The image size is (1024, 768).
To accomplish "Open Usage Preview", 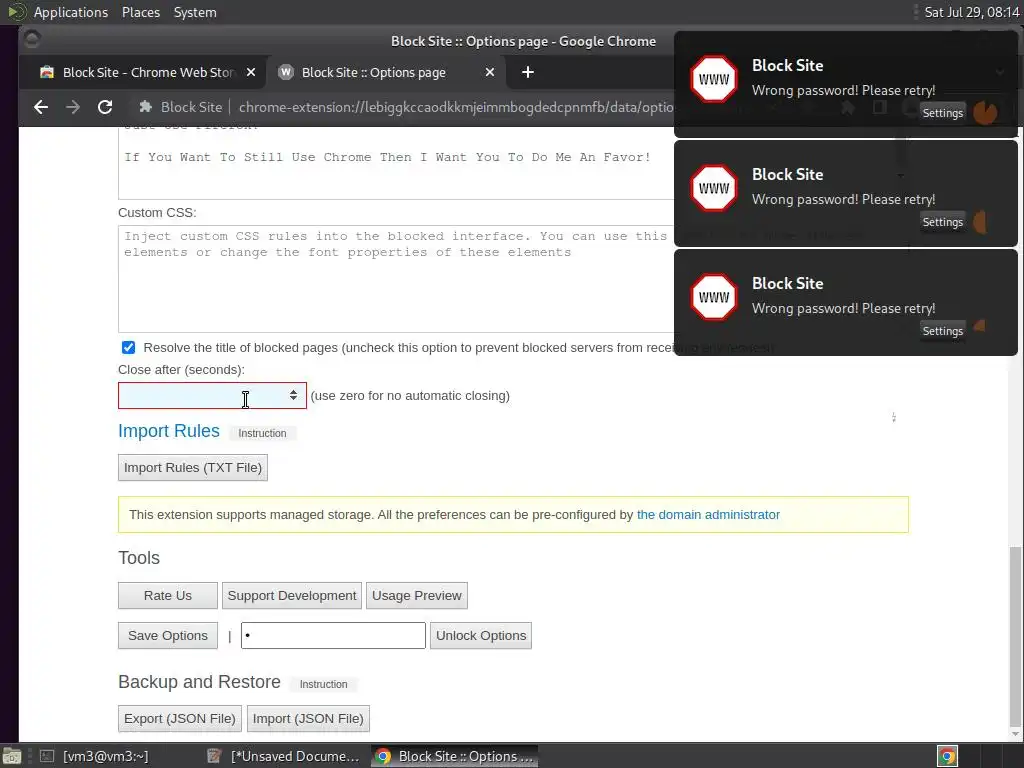I will 417,596.
